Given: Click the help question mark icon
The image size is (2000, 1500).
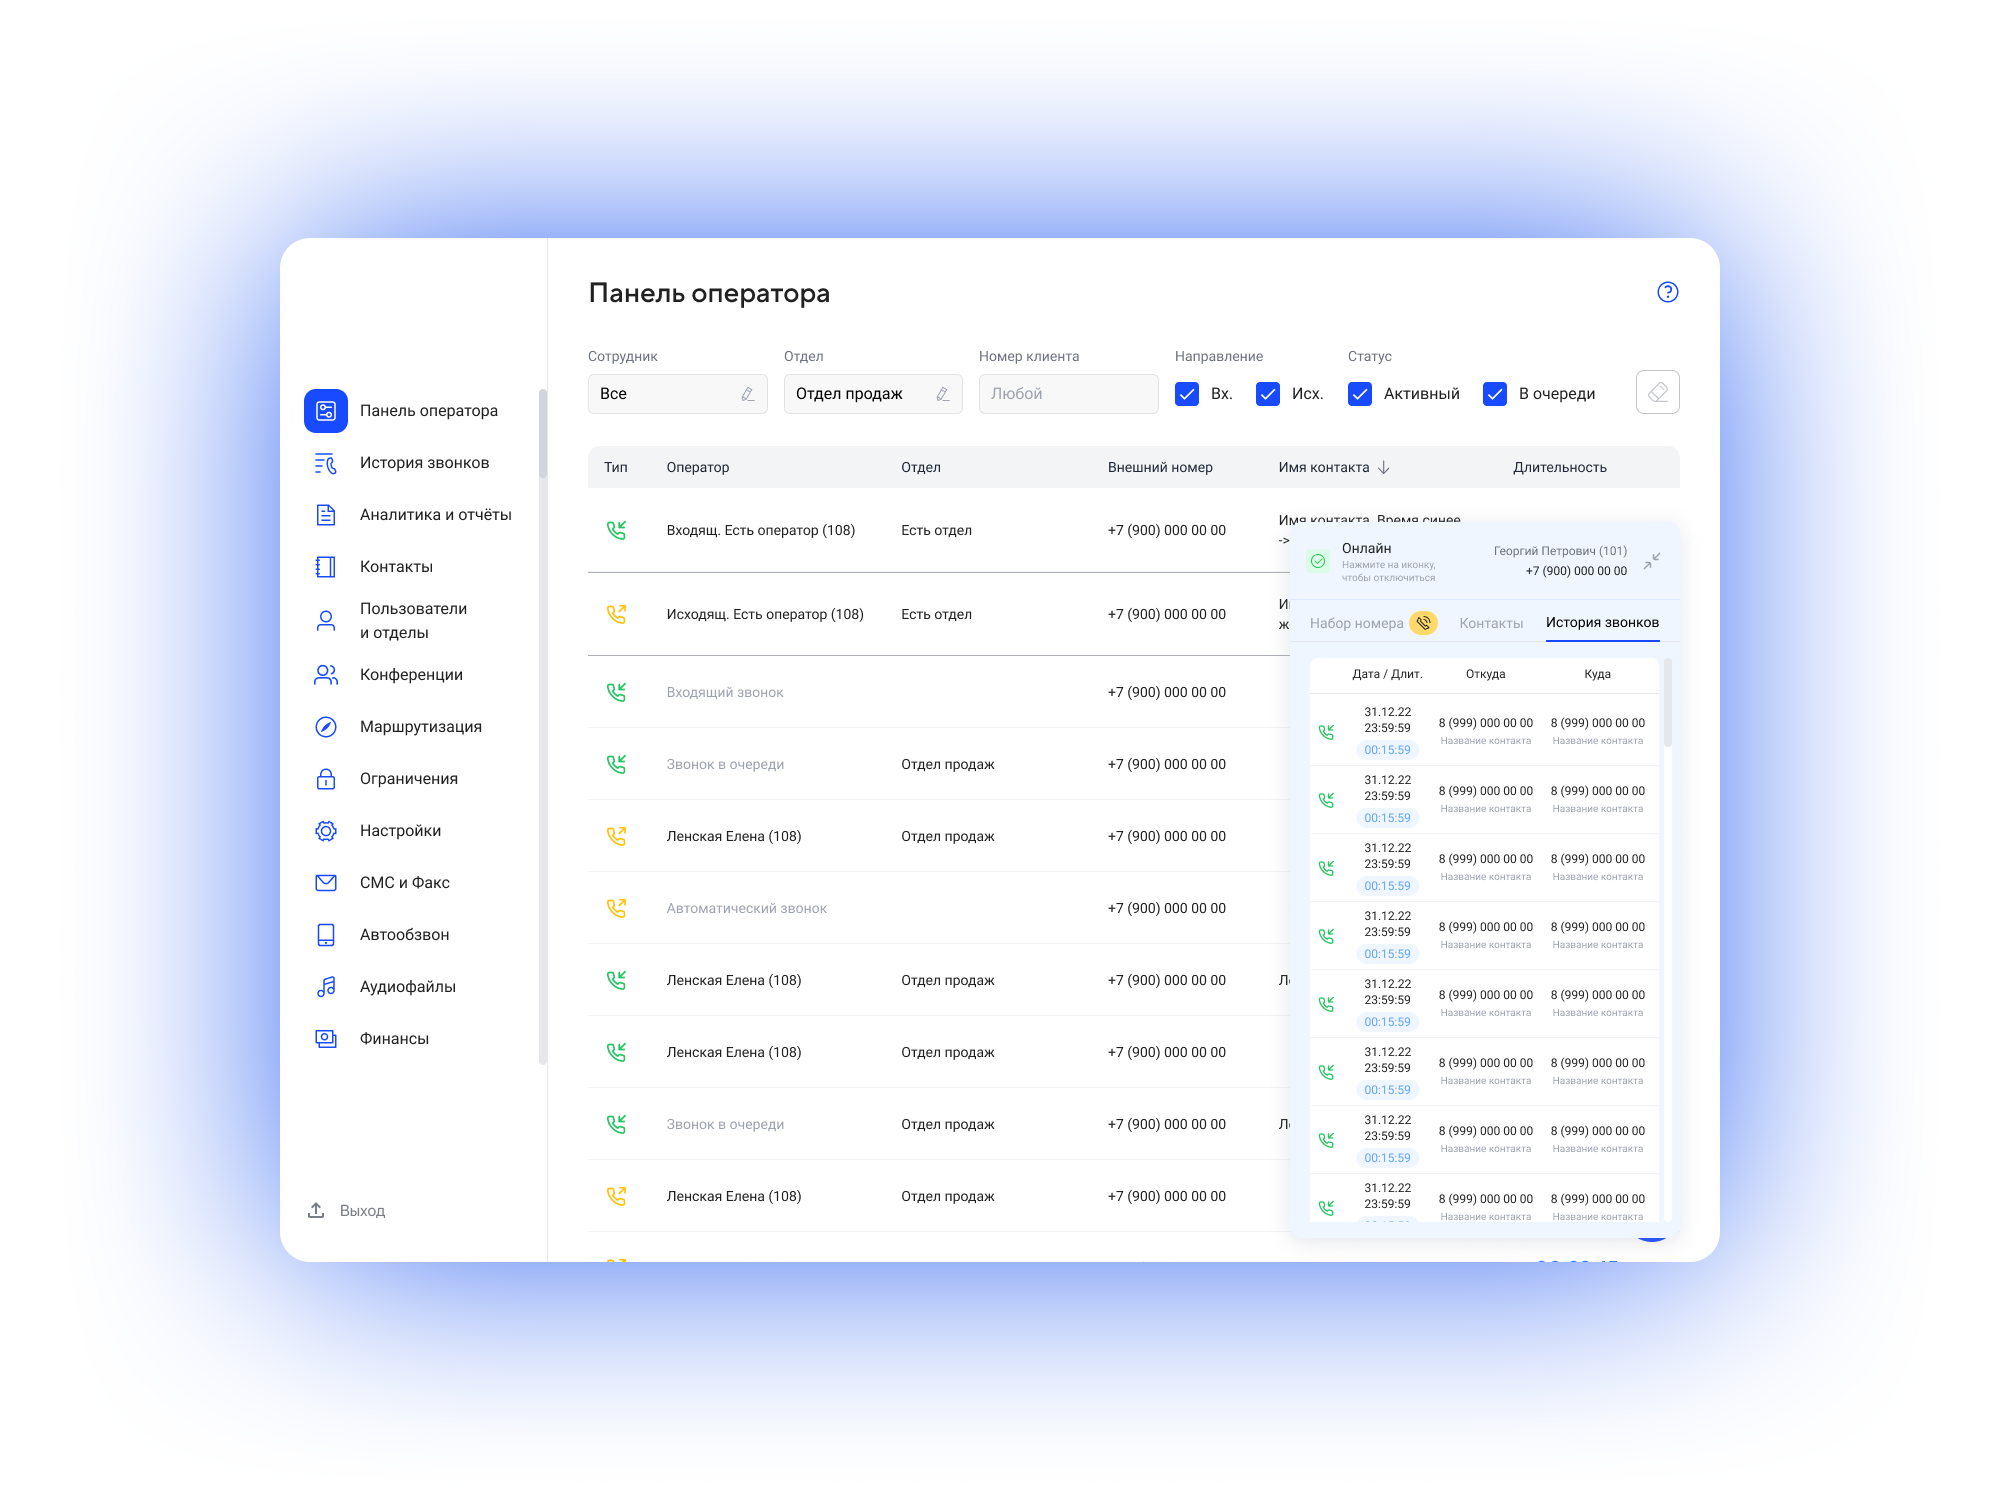Looking at the screenshot, I should 1667,292.
